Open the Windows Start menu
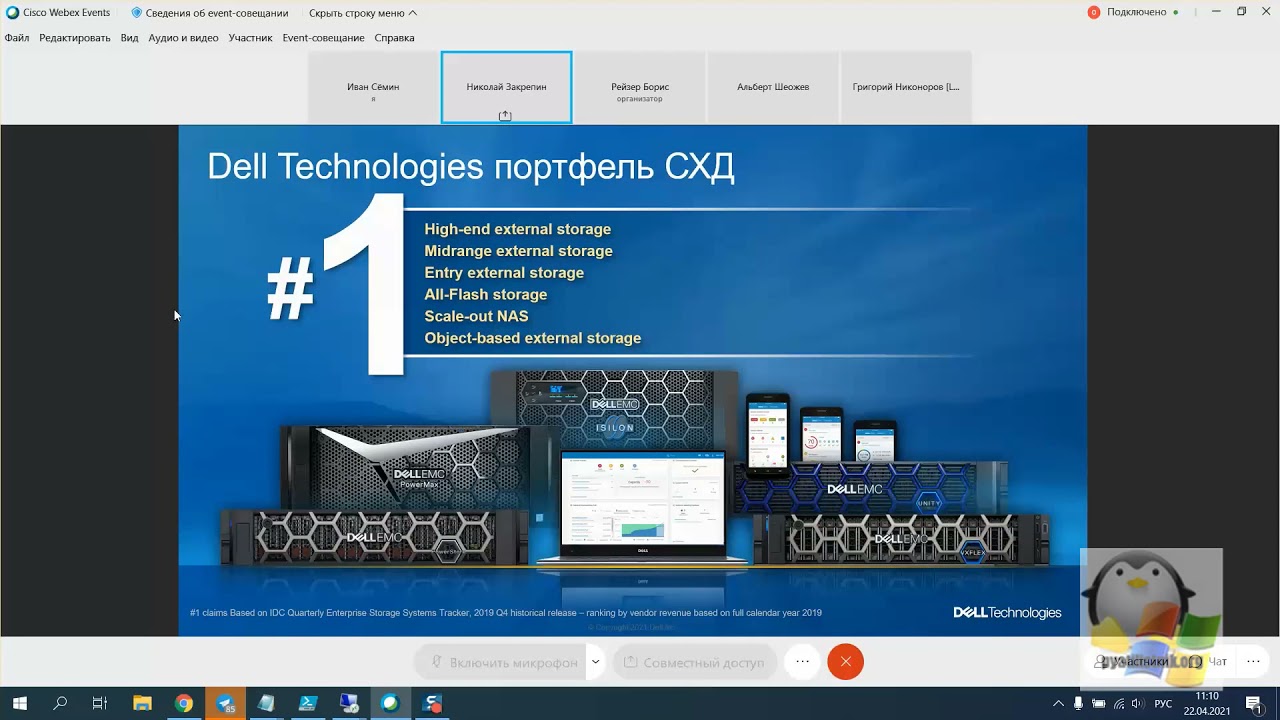 pos(19,703)
